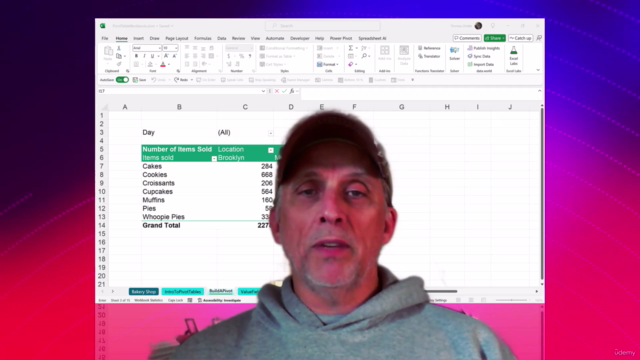Switch to the Data ribbon tab
The height and width of the screenshot is (360, 640).
coord(222,38)
